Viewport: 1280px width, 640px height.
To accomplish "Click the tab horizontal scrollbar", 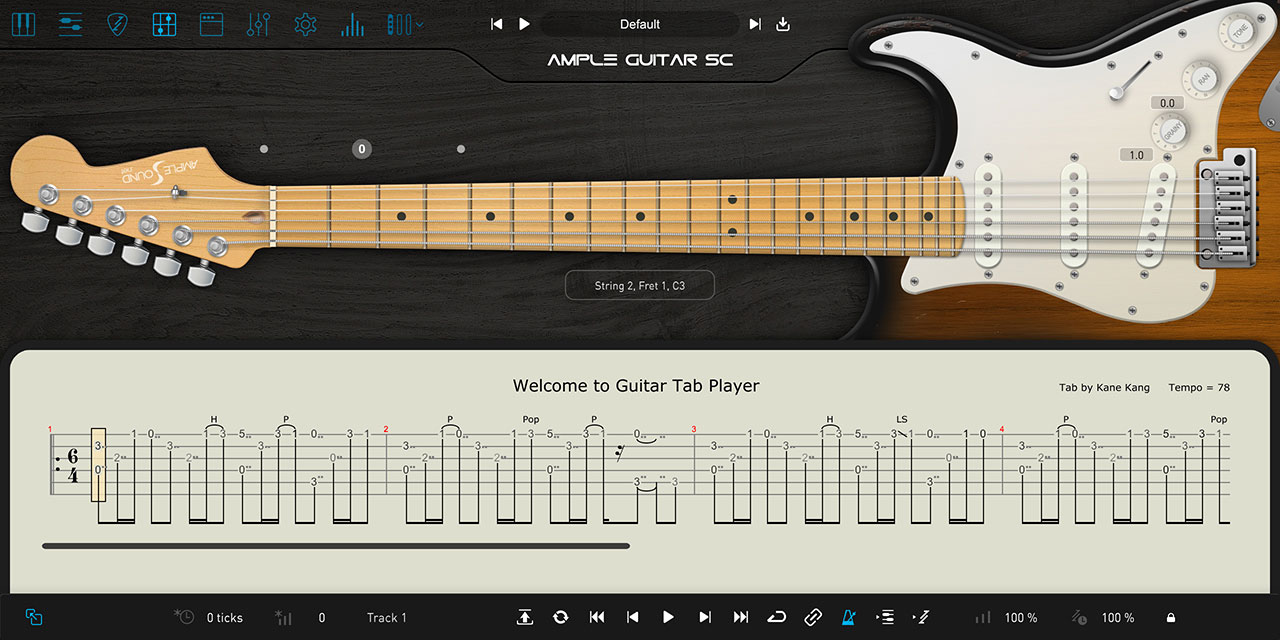I will click(x=336, y=546).
